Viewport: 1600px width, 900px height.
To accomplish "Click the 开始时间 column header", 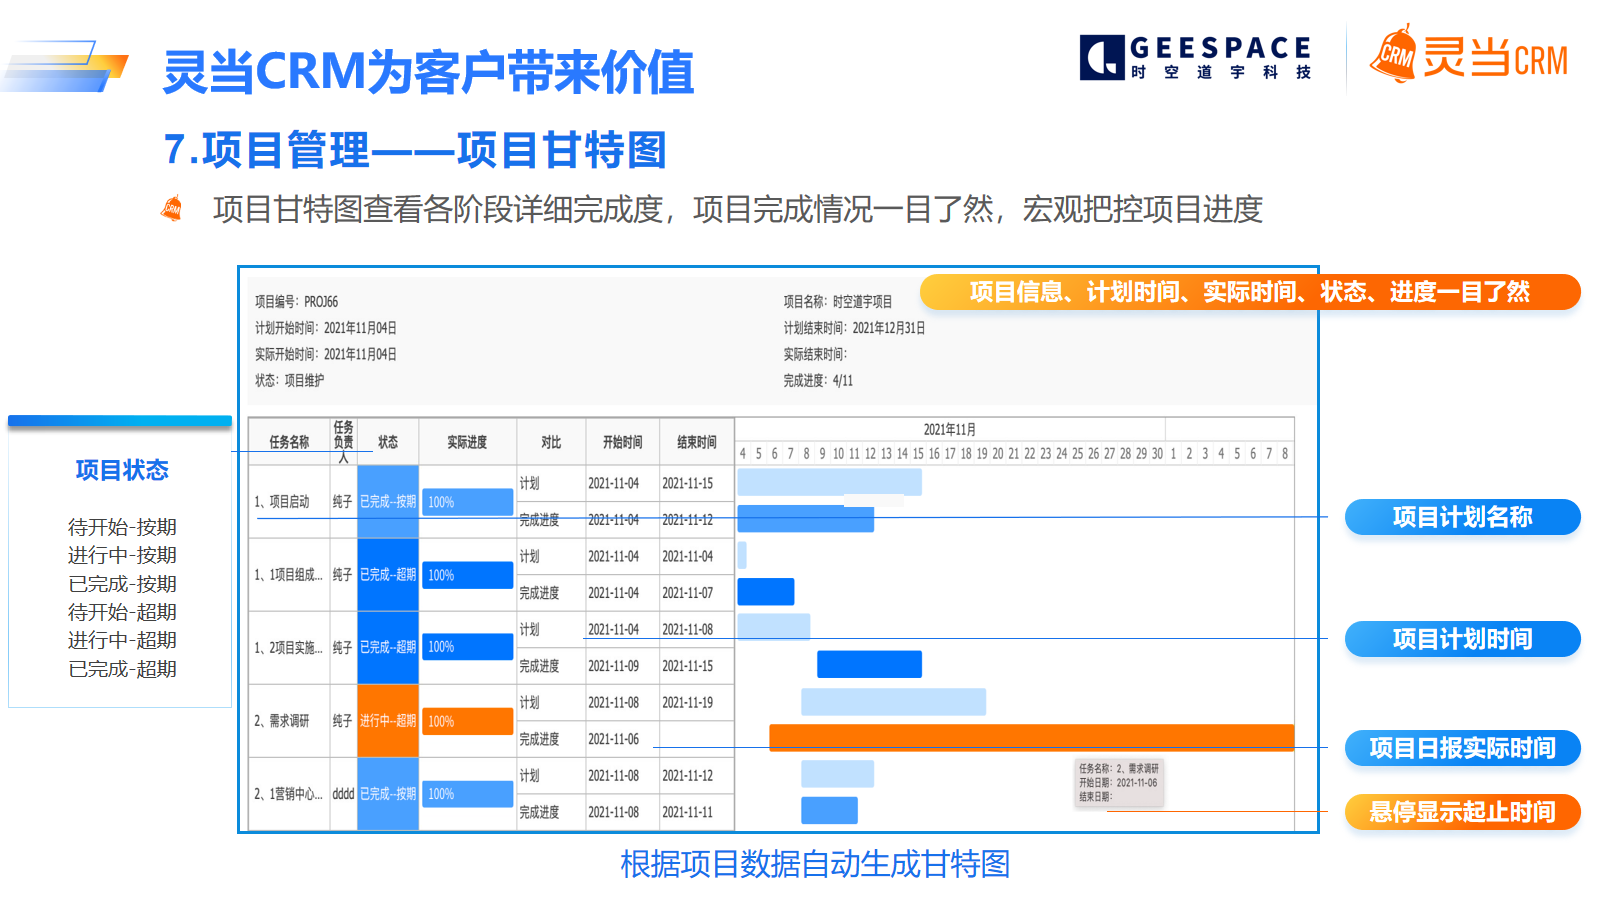I will pos(622,442).
